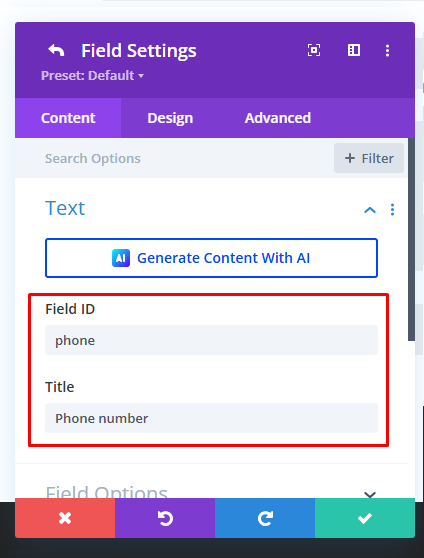Open Text section three-dot options
This screenshot has width=424, height=558.
[x=392, y=210]
